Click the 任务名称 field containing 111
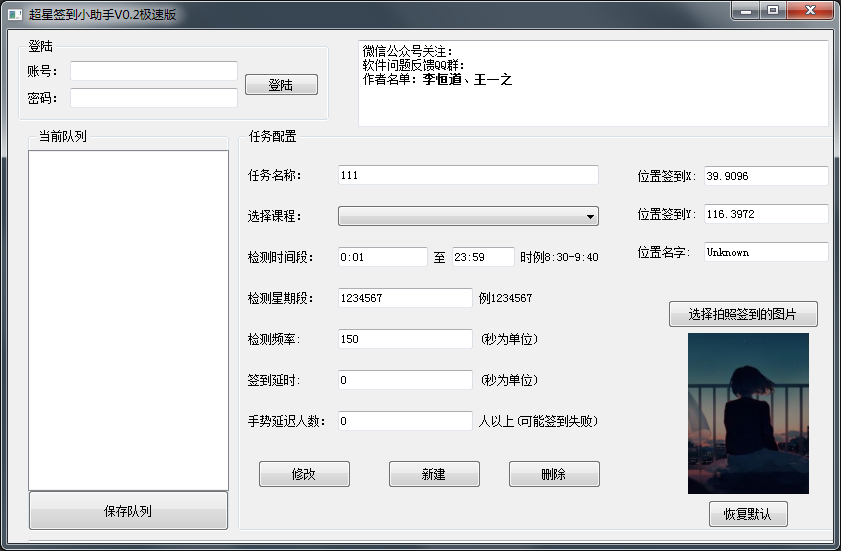The image size is (841, 551). (468, 175)
